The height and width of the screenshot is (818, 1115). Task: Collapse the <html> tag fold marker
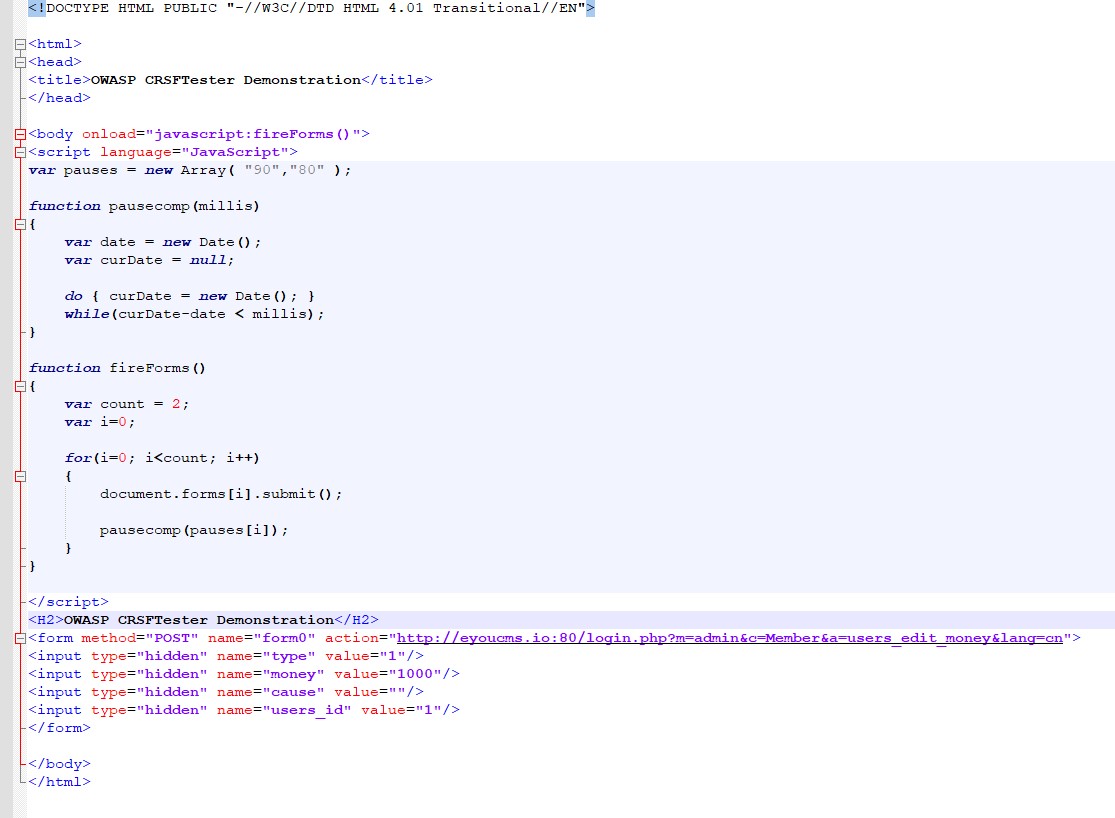pyautogui.click(x=20, y=44)
